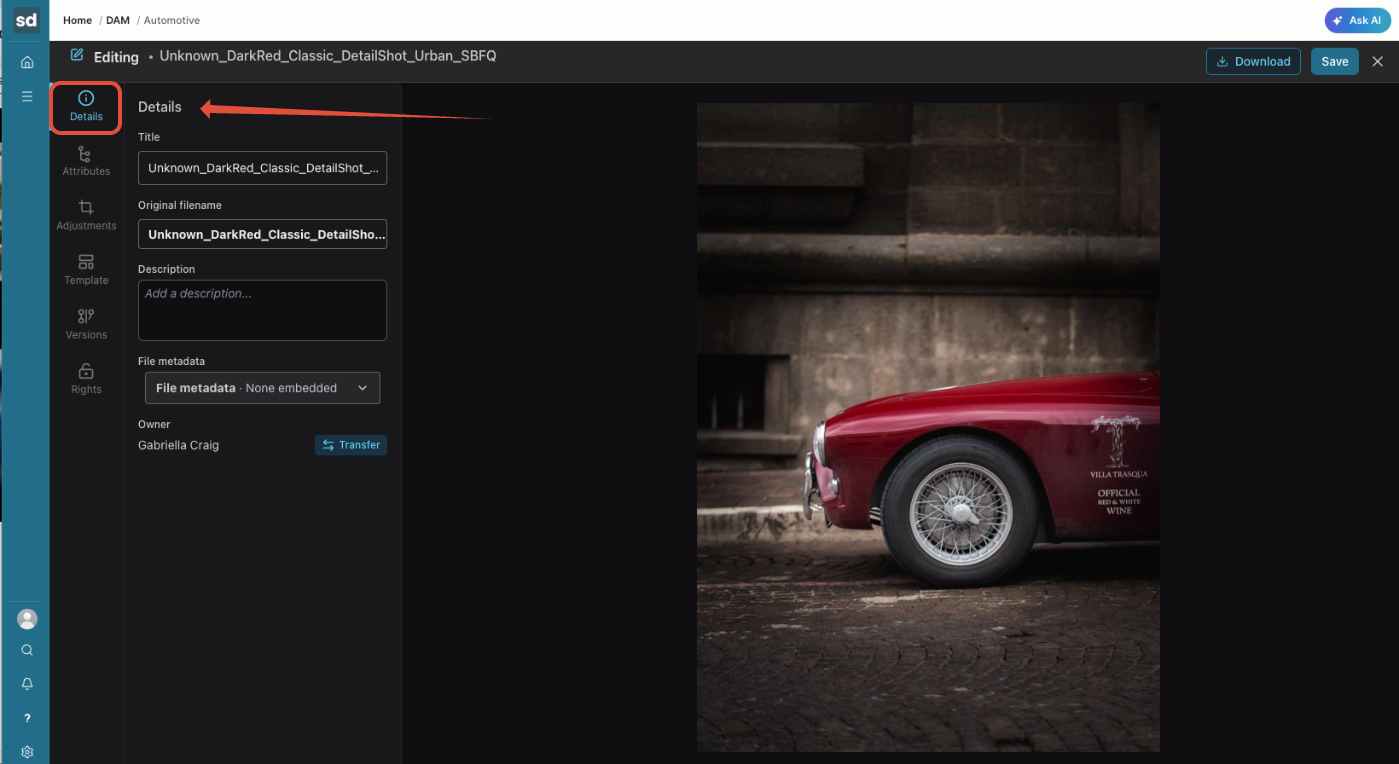Open the Rights tab
The width and height of the screenshot is (1399, 764).
86,380
